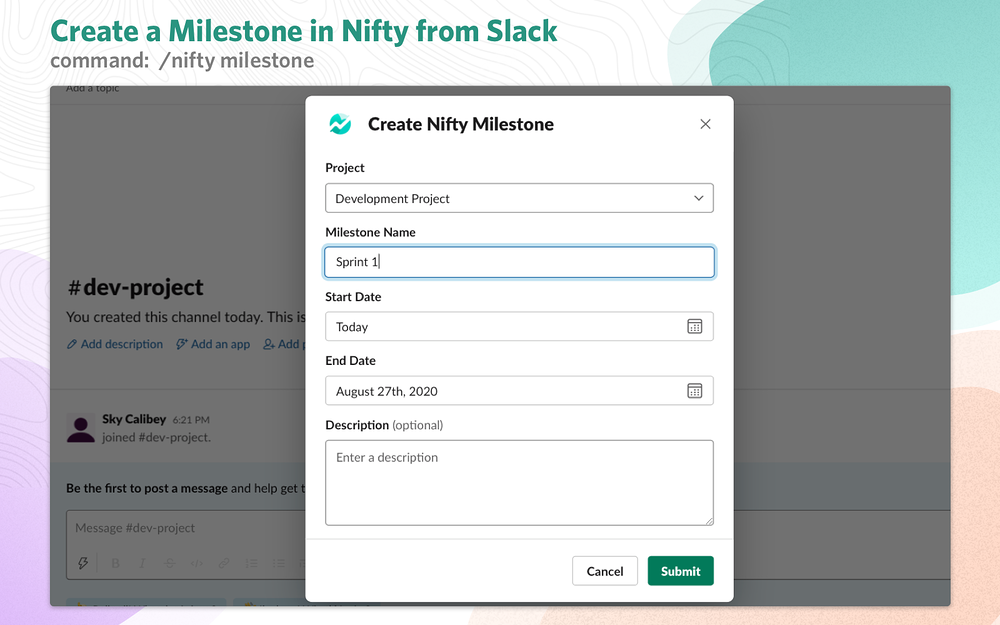Click the add people icon in Slack channel
Viewport: 1000px width, 625px height.
click(269, 344)
